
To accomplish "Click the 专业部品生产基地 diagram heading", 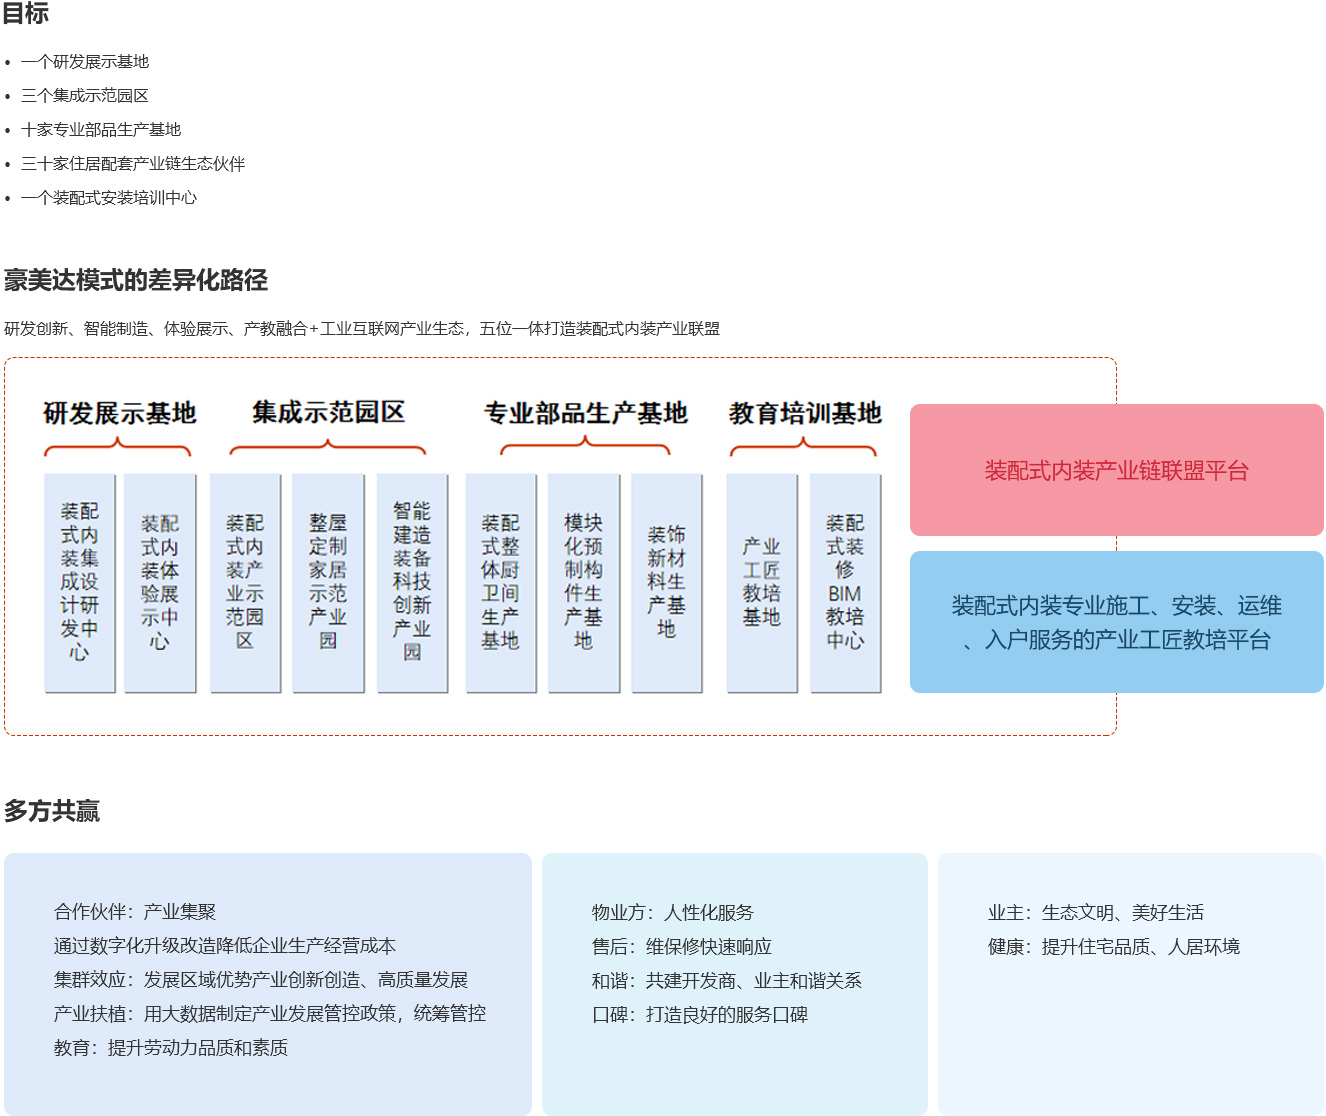I will pyautogui.click(x=586, y=413).
